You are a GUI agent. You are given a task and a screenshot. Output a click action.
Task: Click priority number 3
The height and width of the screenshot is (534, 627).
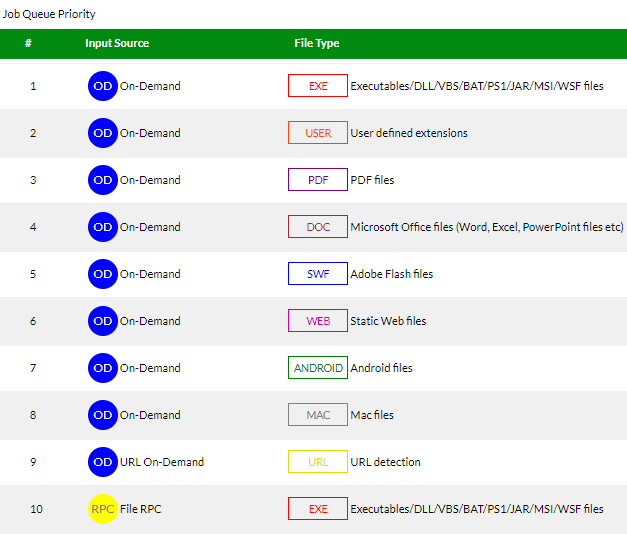coord(33,180)
